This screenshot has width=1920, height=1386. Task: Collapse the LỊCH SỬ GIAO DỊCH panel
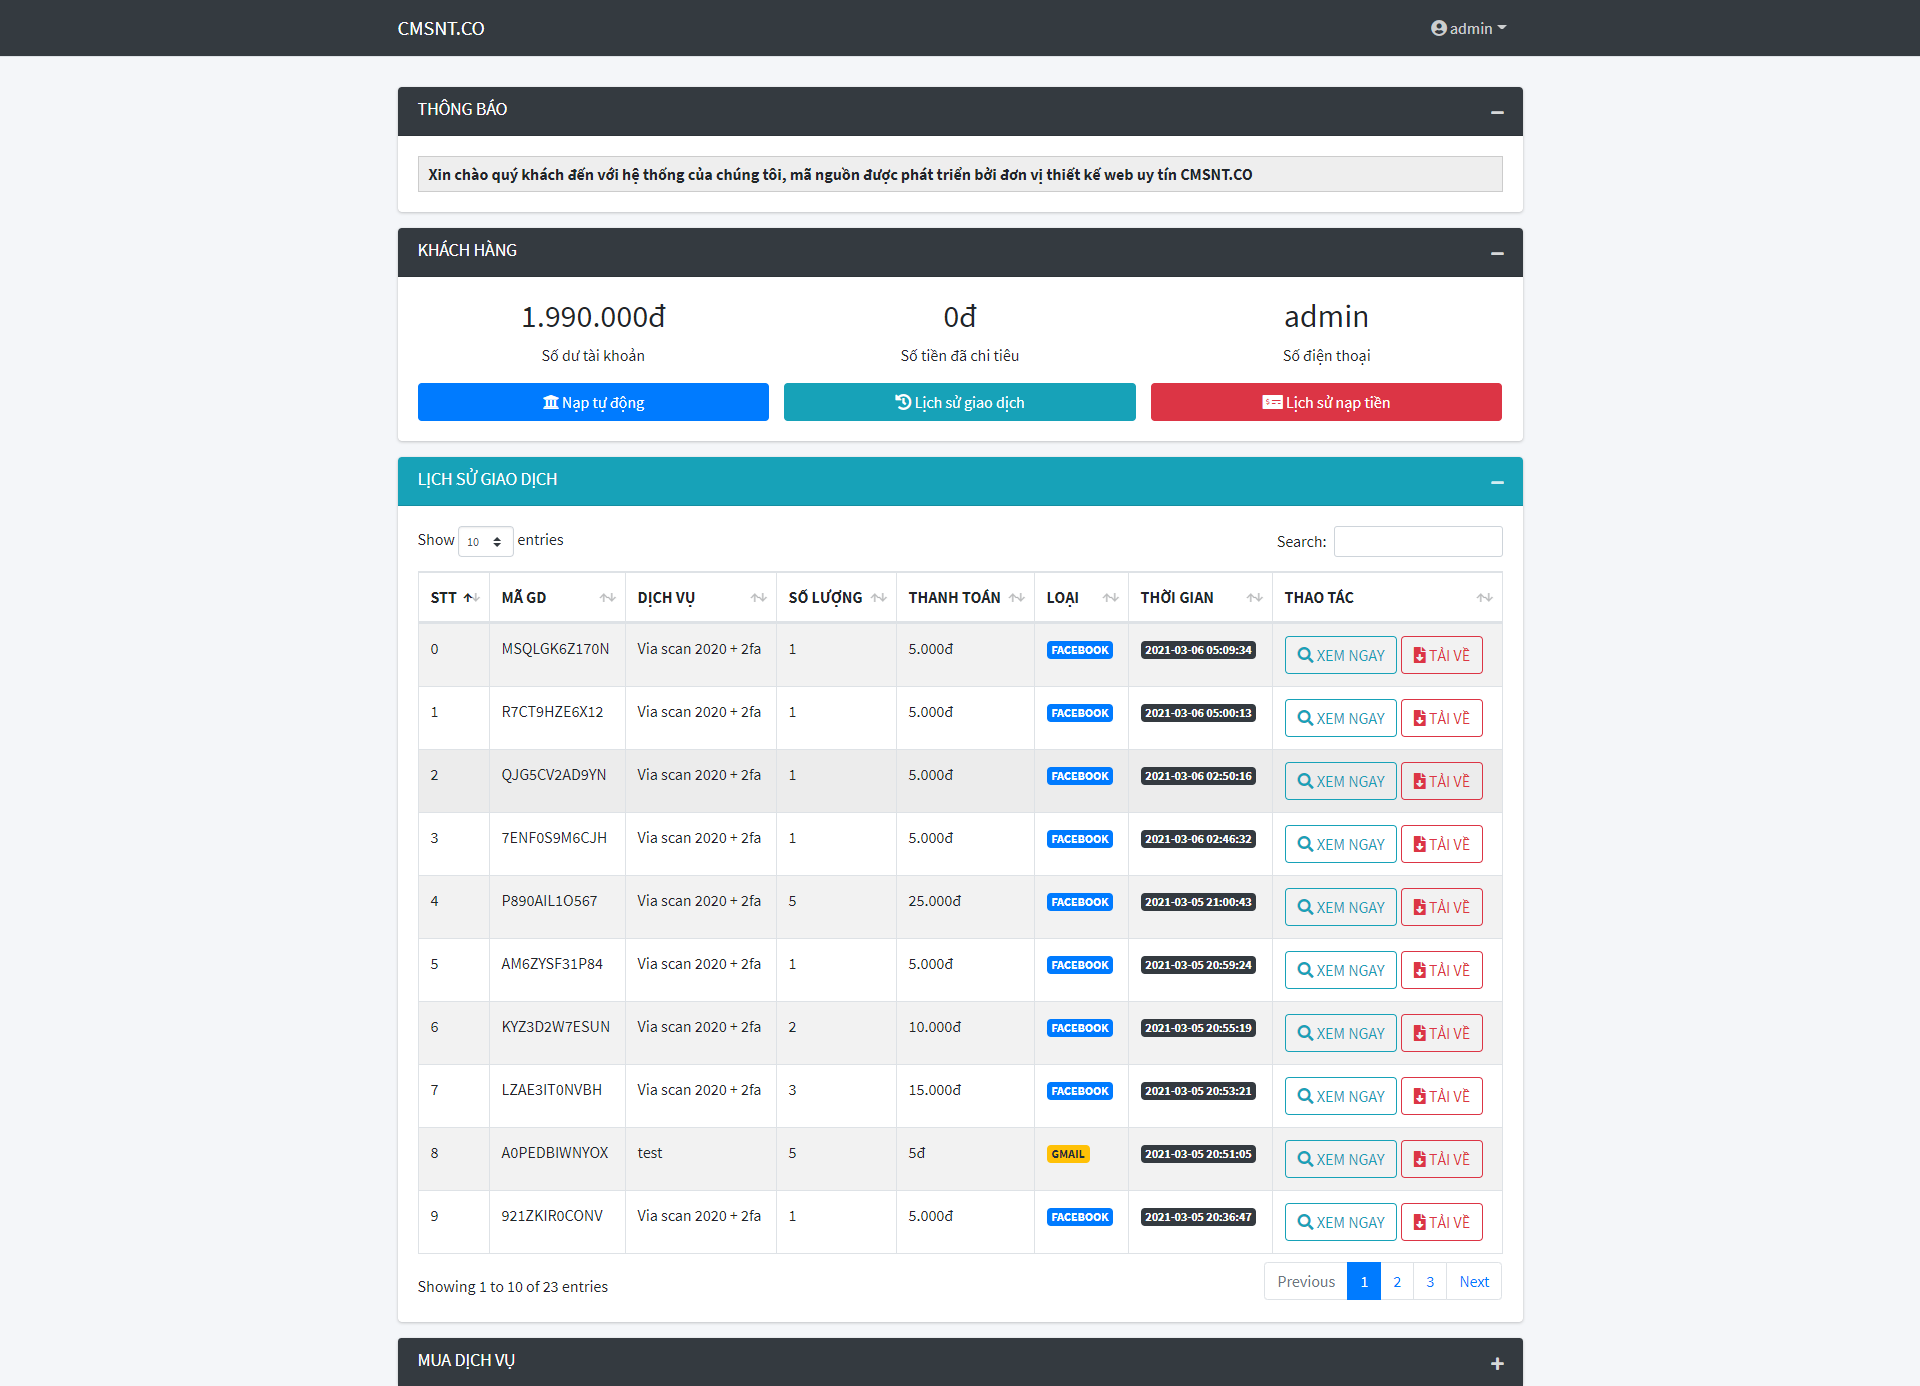[1497, 482]
